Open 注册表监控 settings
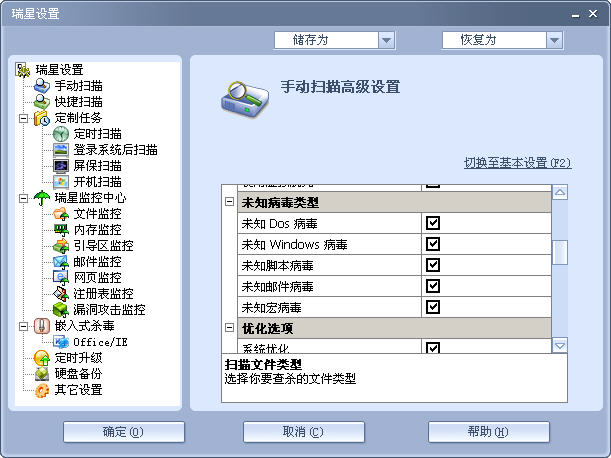611x458 pixels. pyautogui.click(x=103, y=294)
